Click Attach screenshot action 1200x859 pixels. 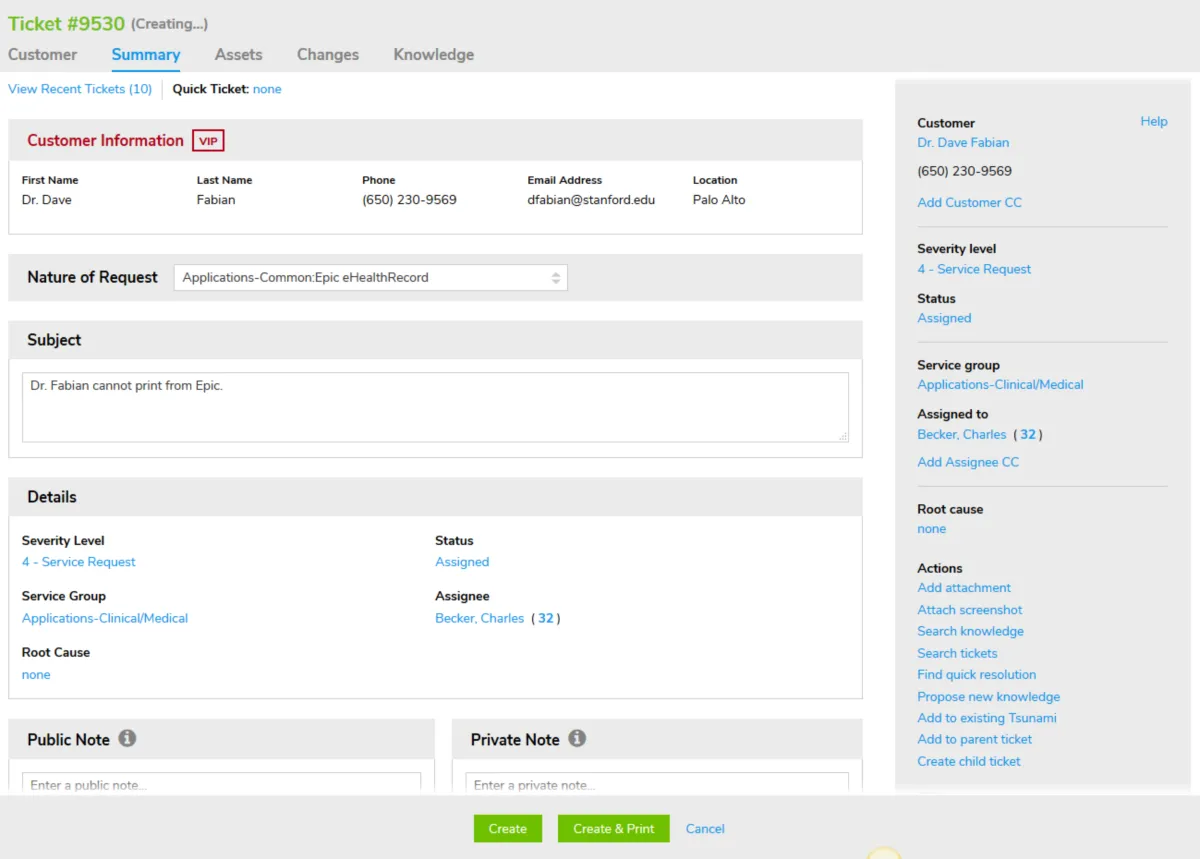click(x=969, y=610)
